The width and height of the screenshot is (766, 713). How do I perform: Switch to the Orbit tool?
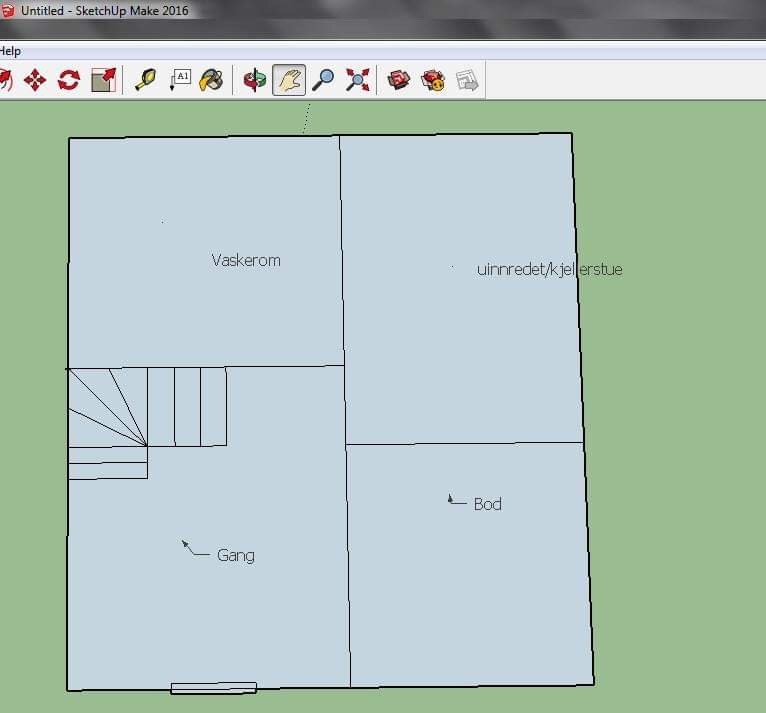click(x=256, y=80)
